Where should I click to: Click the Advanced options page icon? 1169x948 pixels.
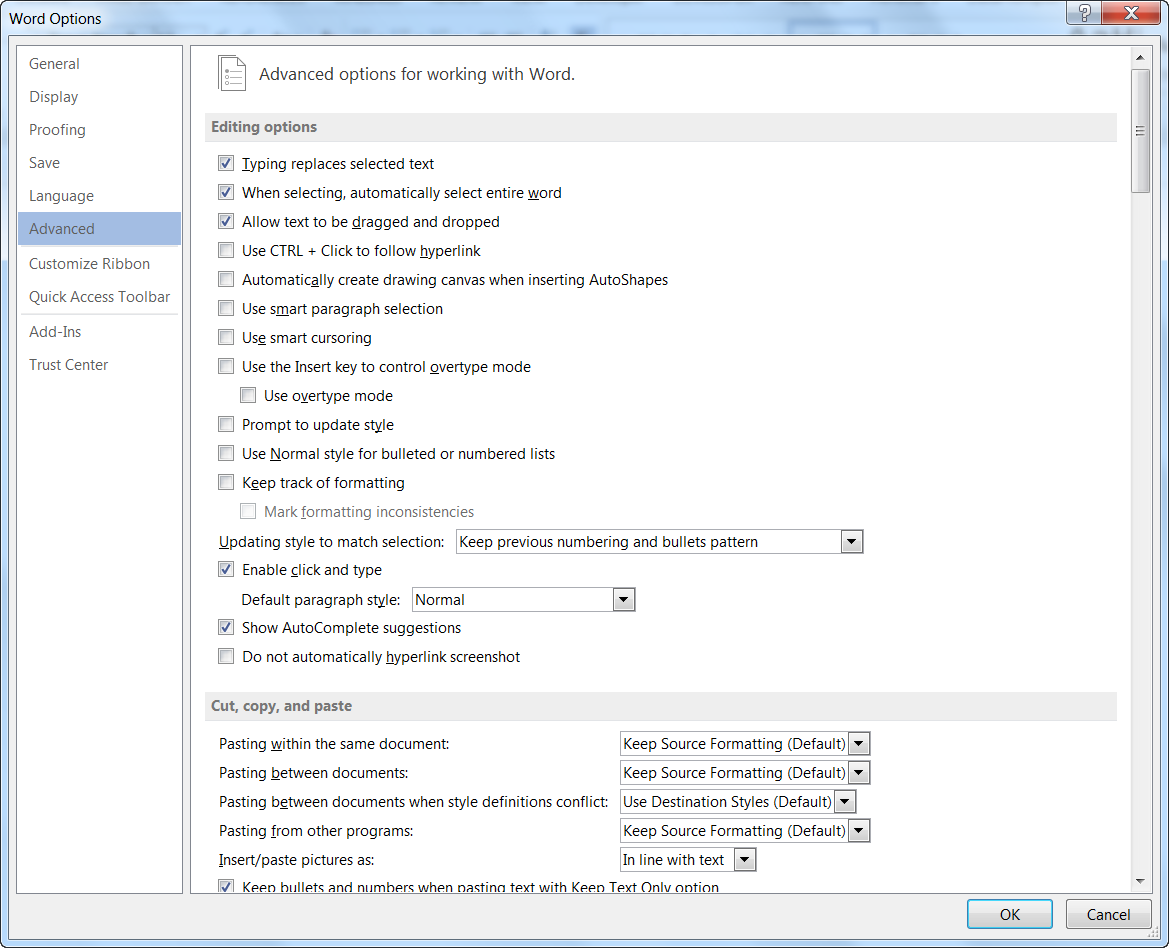(x=232, y=74)
